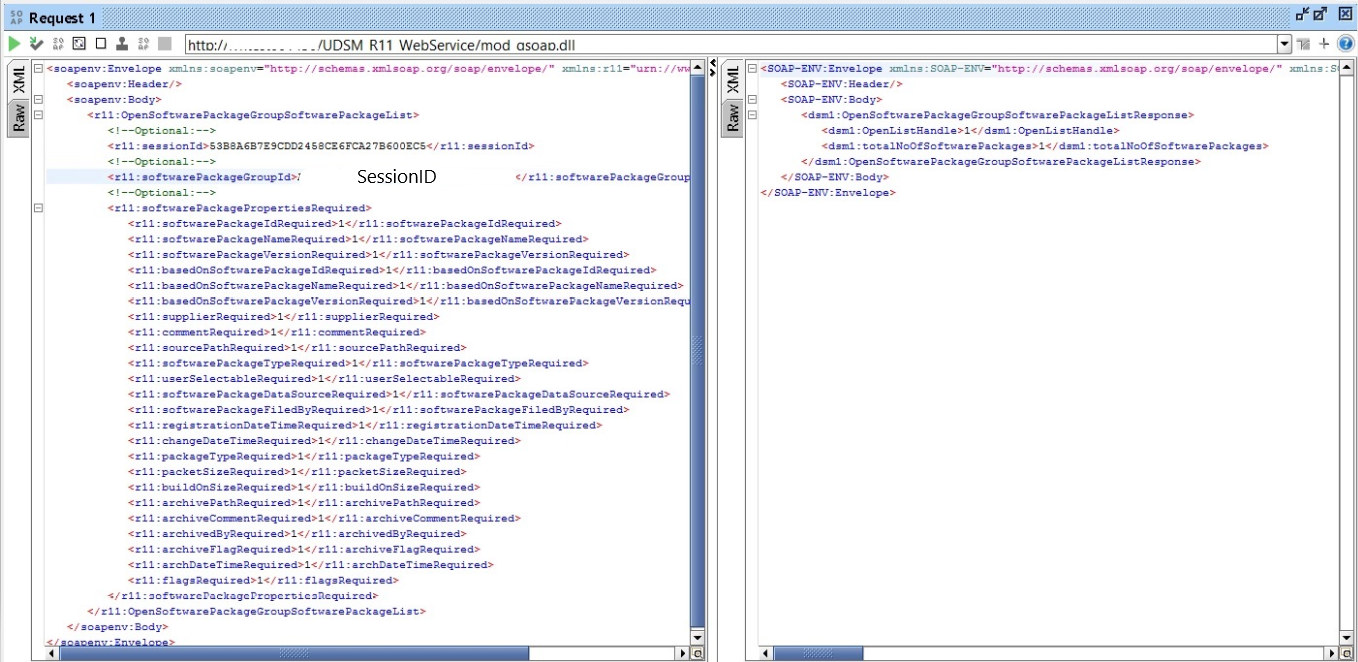Click the plus icon to add endpoint
This screenshot has width=1358, height=662.
tap(1324, 44)
